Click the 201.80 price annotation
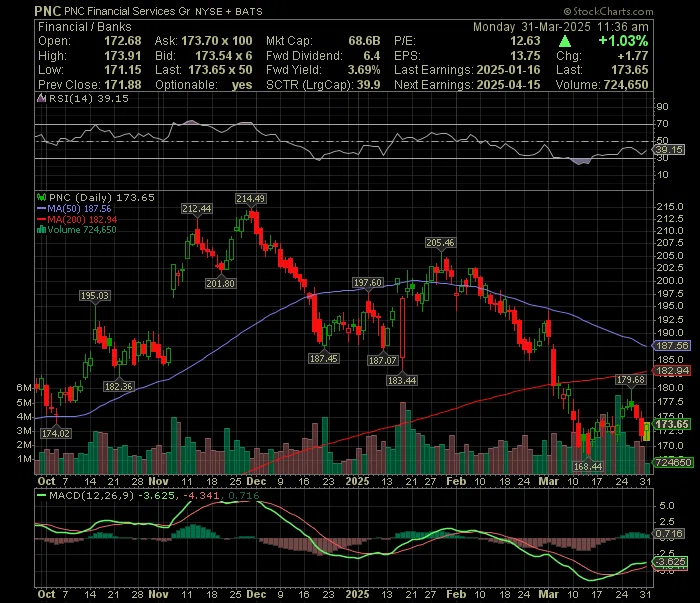Viewport: 700px width, 603px height. 221,283
